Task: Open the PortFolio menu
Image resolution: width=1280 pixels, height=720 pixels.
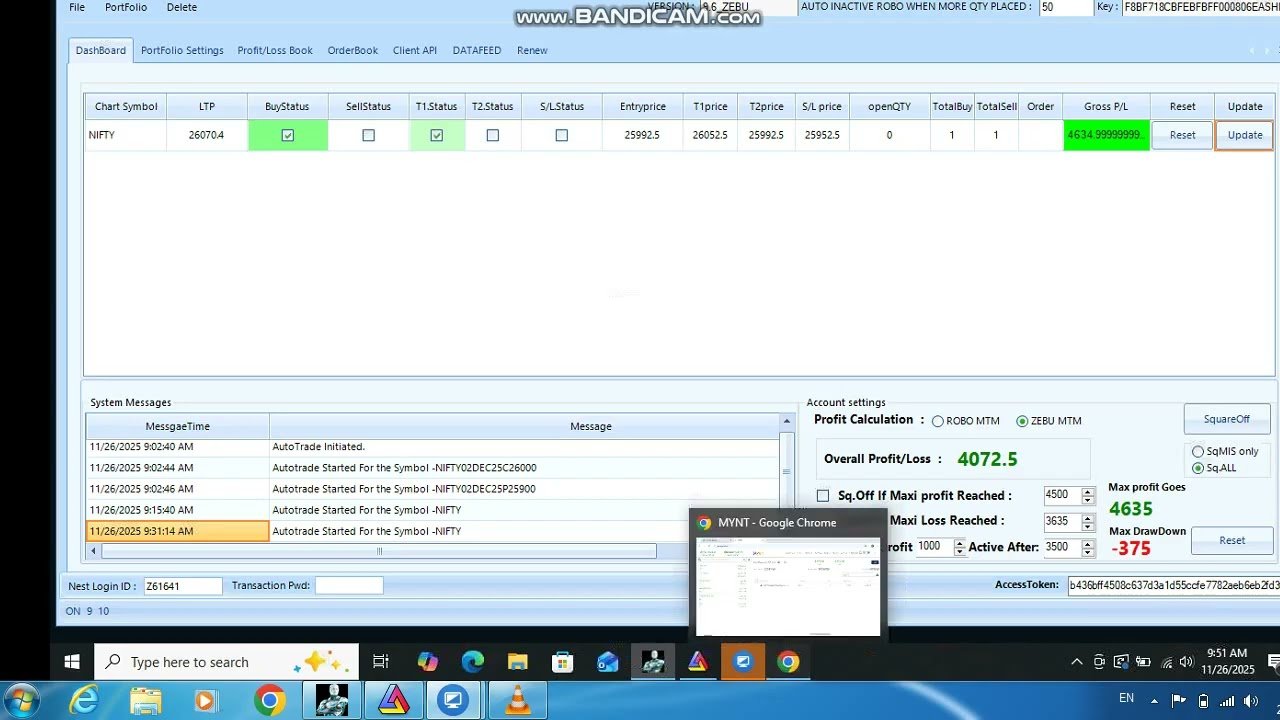Action: click(x=126, y=7)
